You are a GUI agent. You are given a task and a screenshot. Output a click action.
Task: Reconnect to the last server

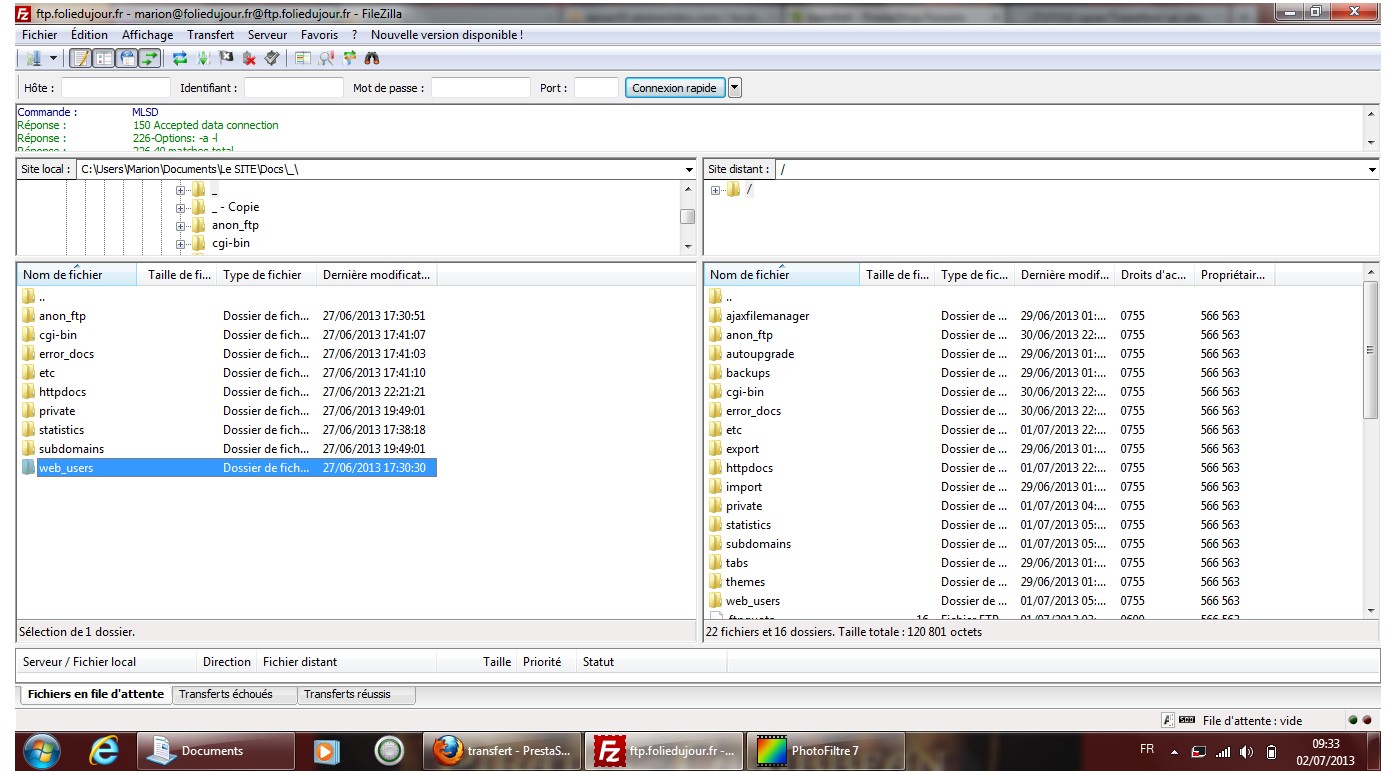[x=272, y=58]
